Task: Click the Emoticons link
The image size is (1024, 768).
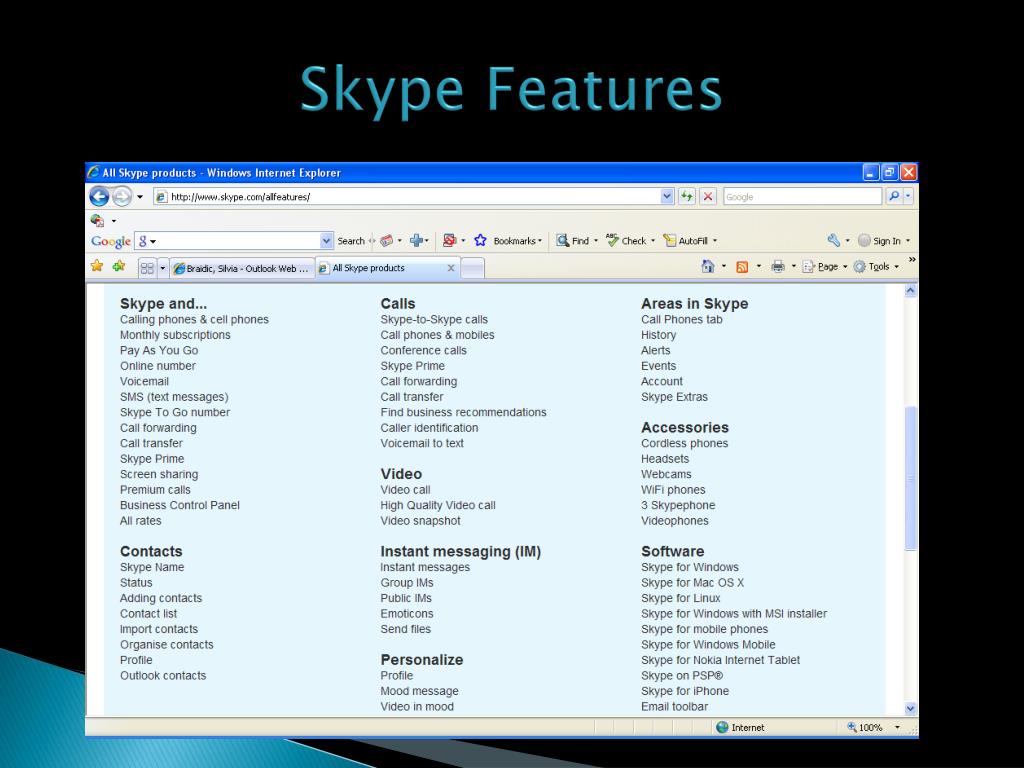Action: coord(406,613)
